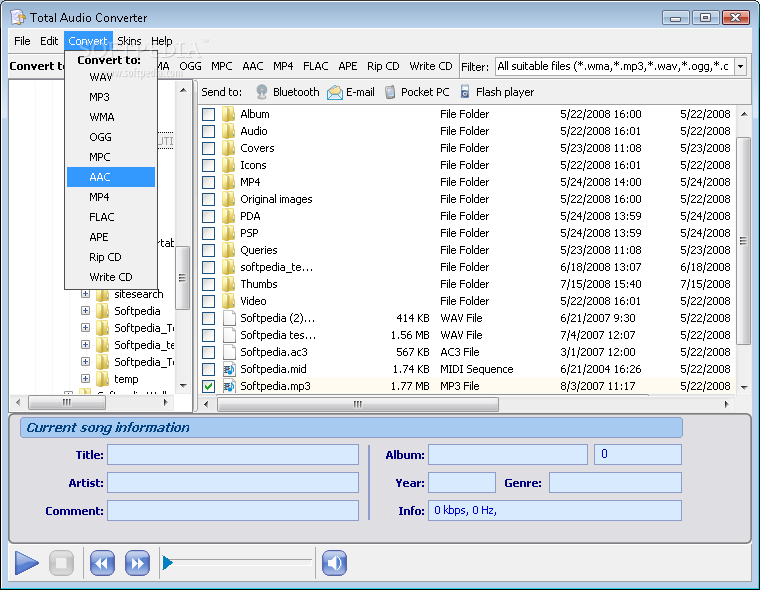Check the PDA folder checkbox
Image resolution: width=760 pixels, height=590 pixels.
click(x=208, y=216)
